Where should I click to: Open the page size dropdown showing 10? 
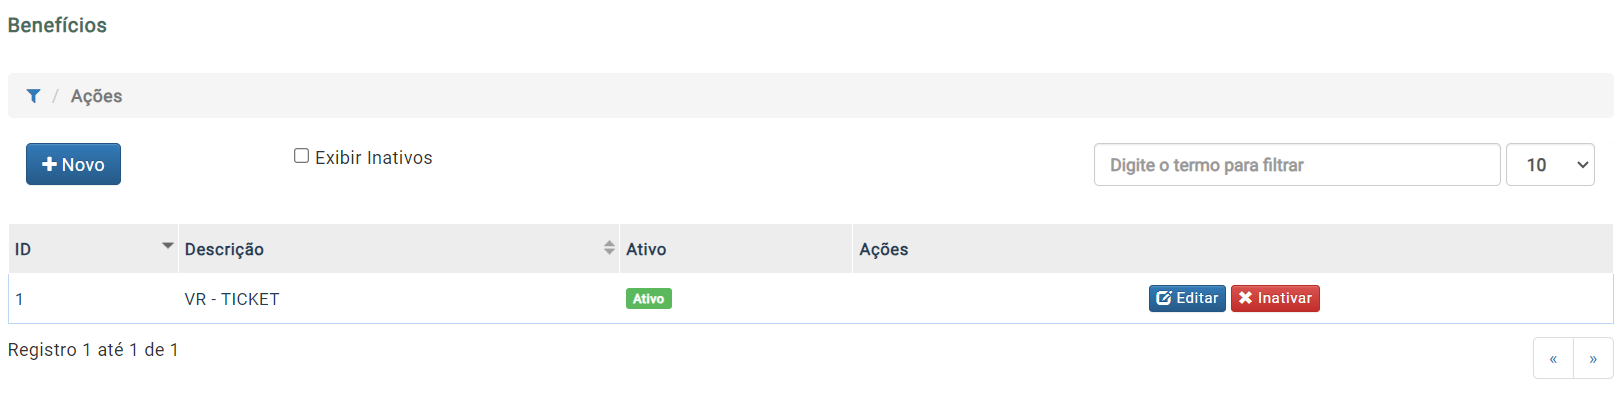click(1550, 165)
